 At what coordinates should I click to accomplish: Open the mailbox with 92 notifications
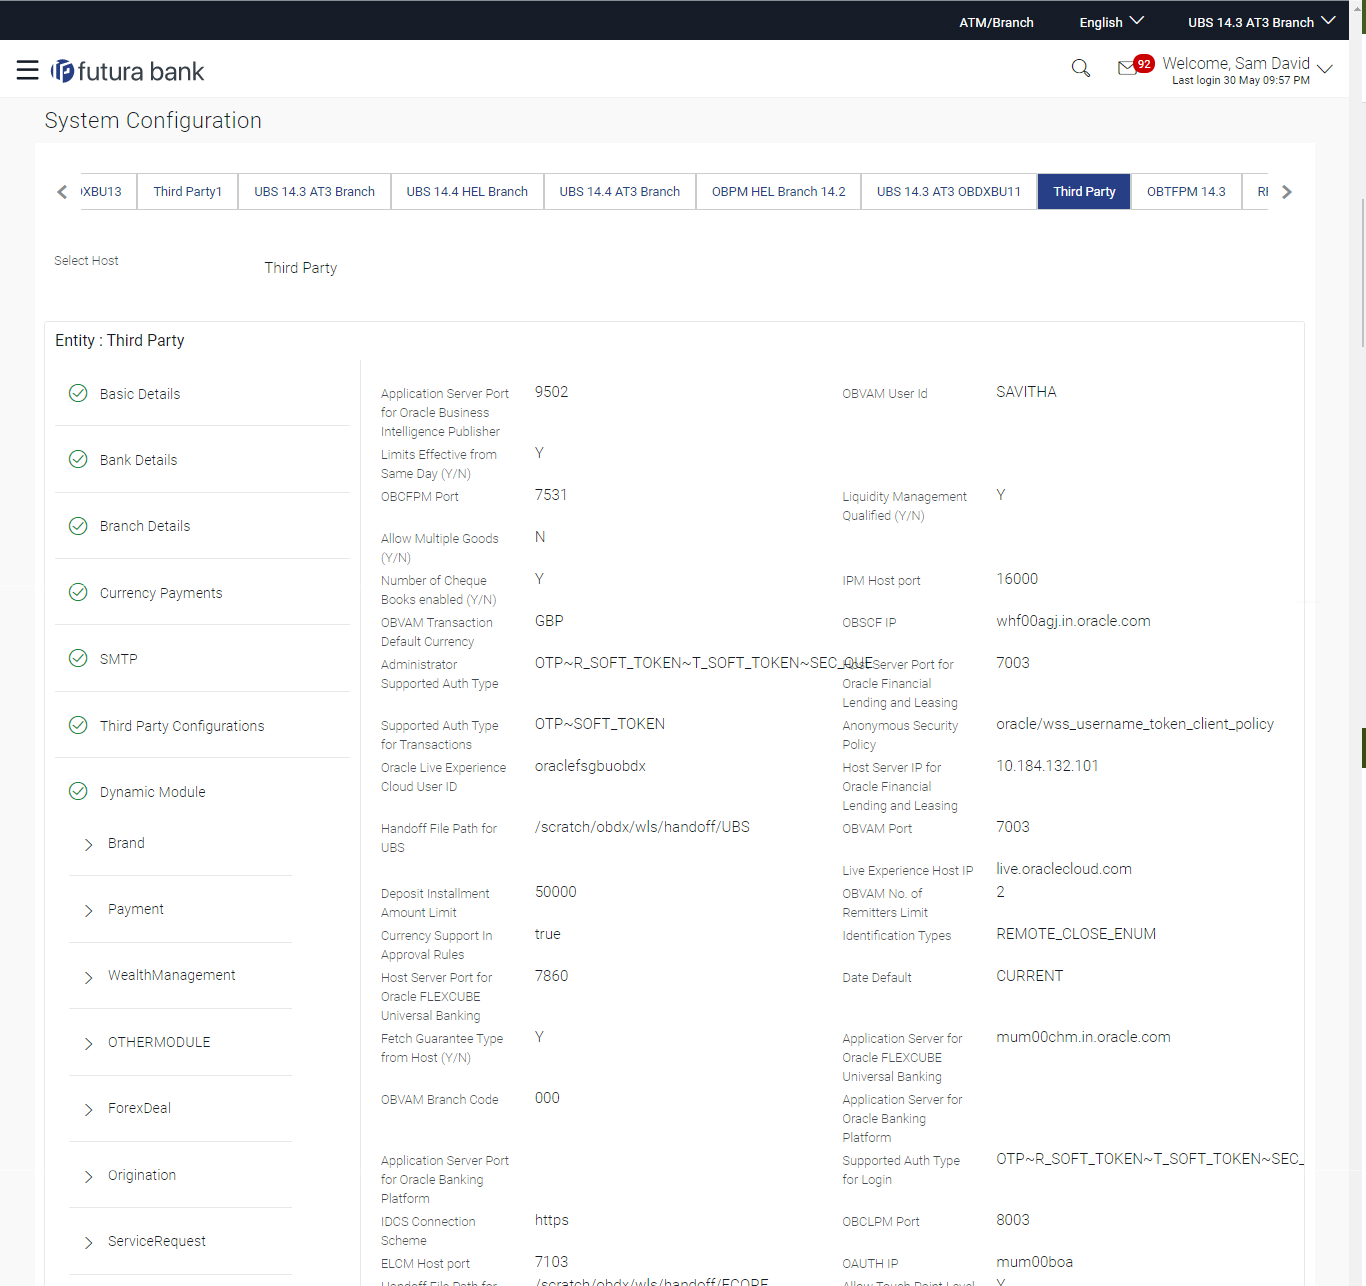pos(1134,66)
